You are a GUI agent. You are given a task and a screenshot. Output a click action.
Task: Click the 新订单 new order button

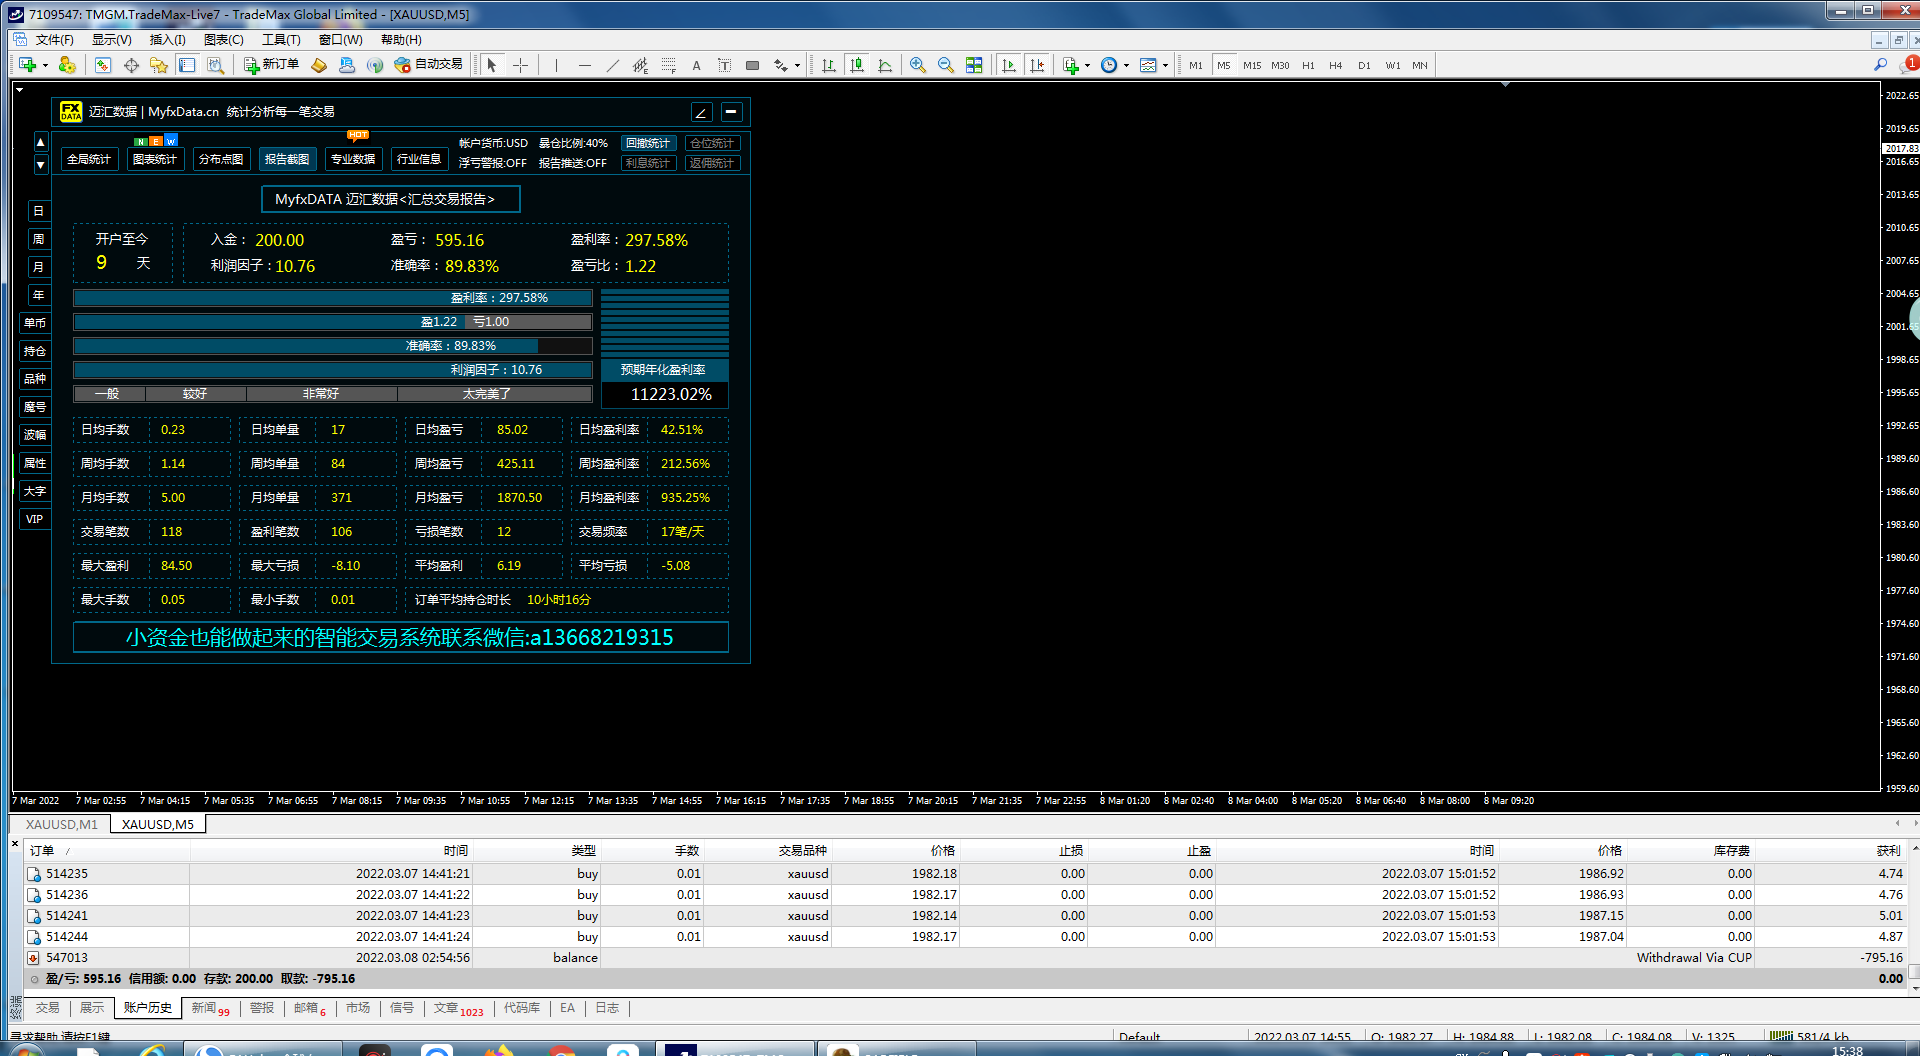coord(272,65)
